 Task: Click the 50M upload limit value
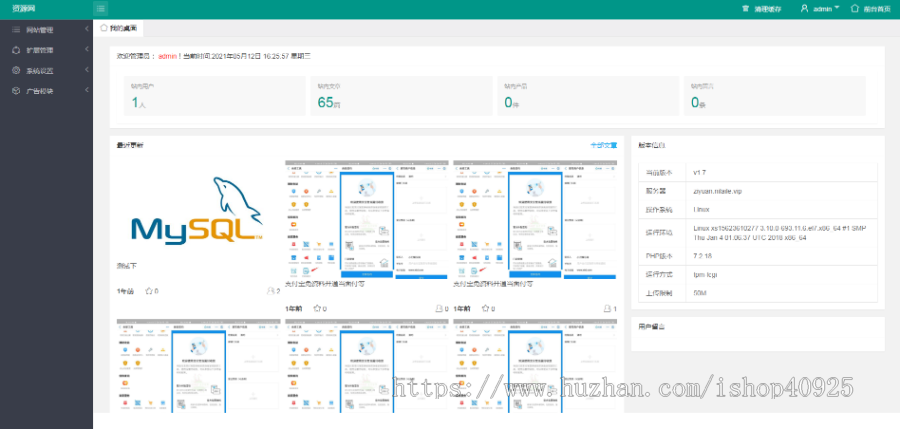[700, 293]
